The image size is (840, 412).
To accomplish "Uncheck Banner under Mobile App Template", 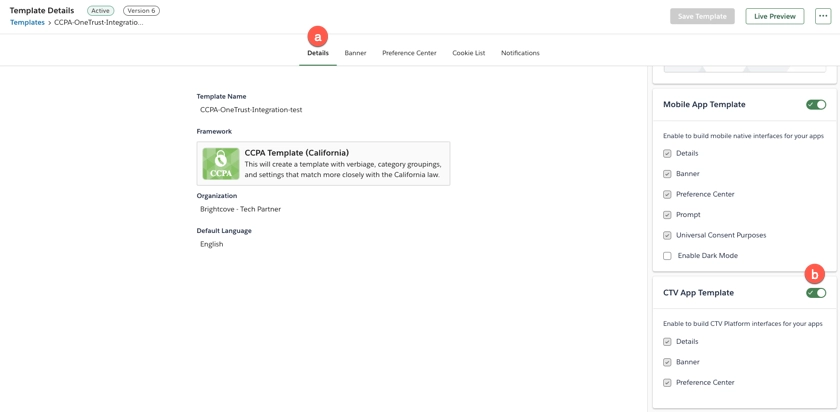I will pos(667,174).
